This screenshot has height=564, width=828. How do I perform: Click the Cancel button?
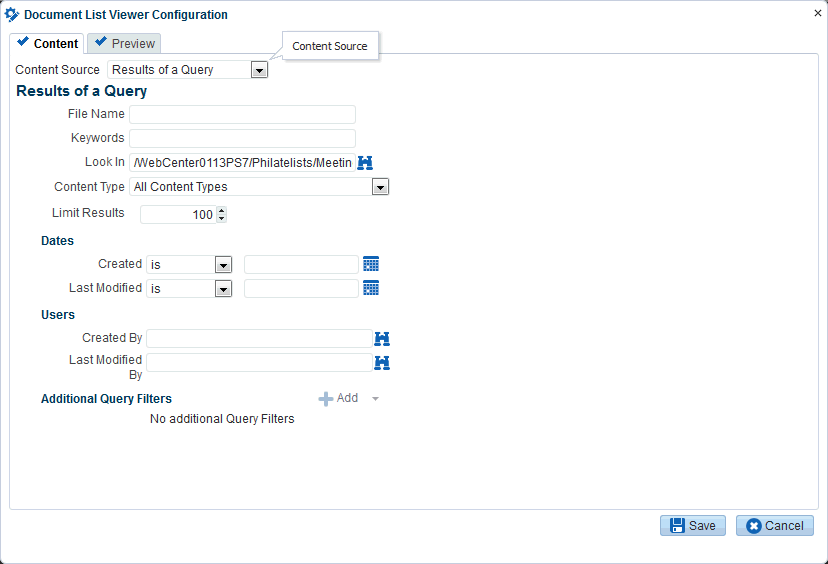(774, 526)
